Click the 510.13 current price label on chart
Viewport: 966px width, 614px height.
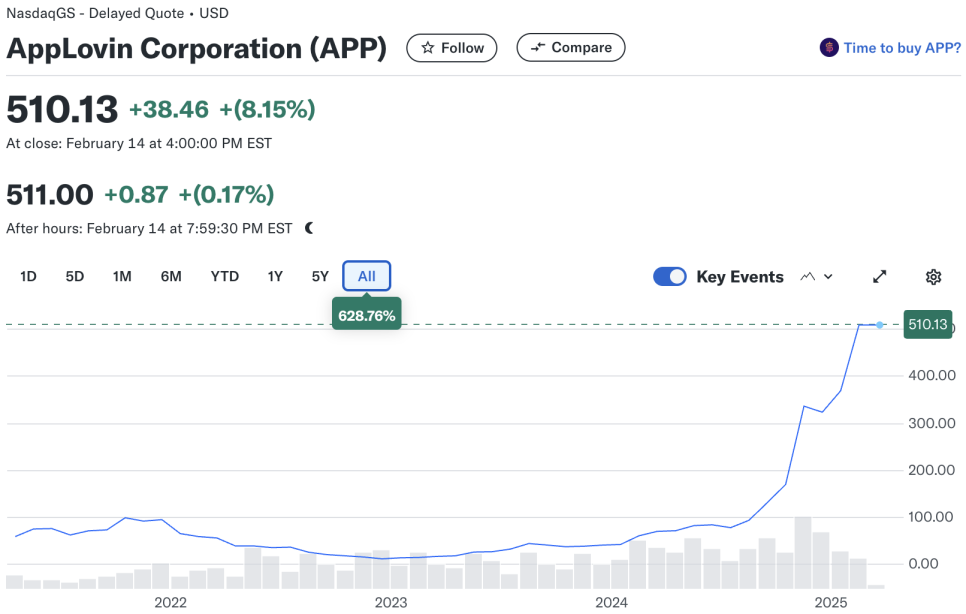[x=928, y=325]
